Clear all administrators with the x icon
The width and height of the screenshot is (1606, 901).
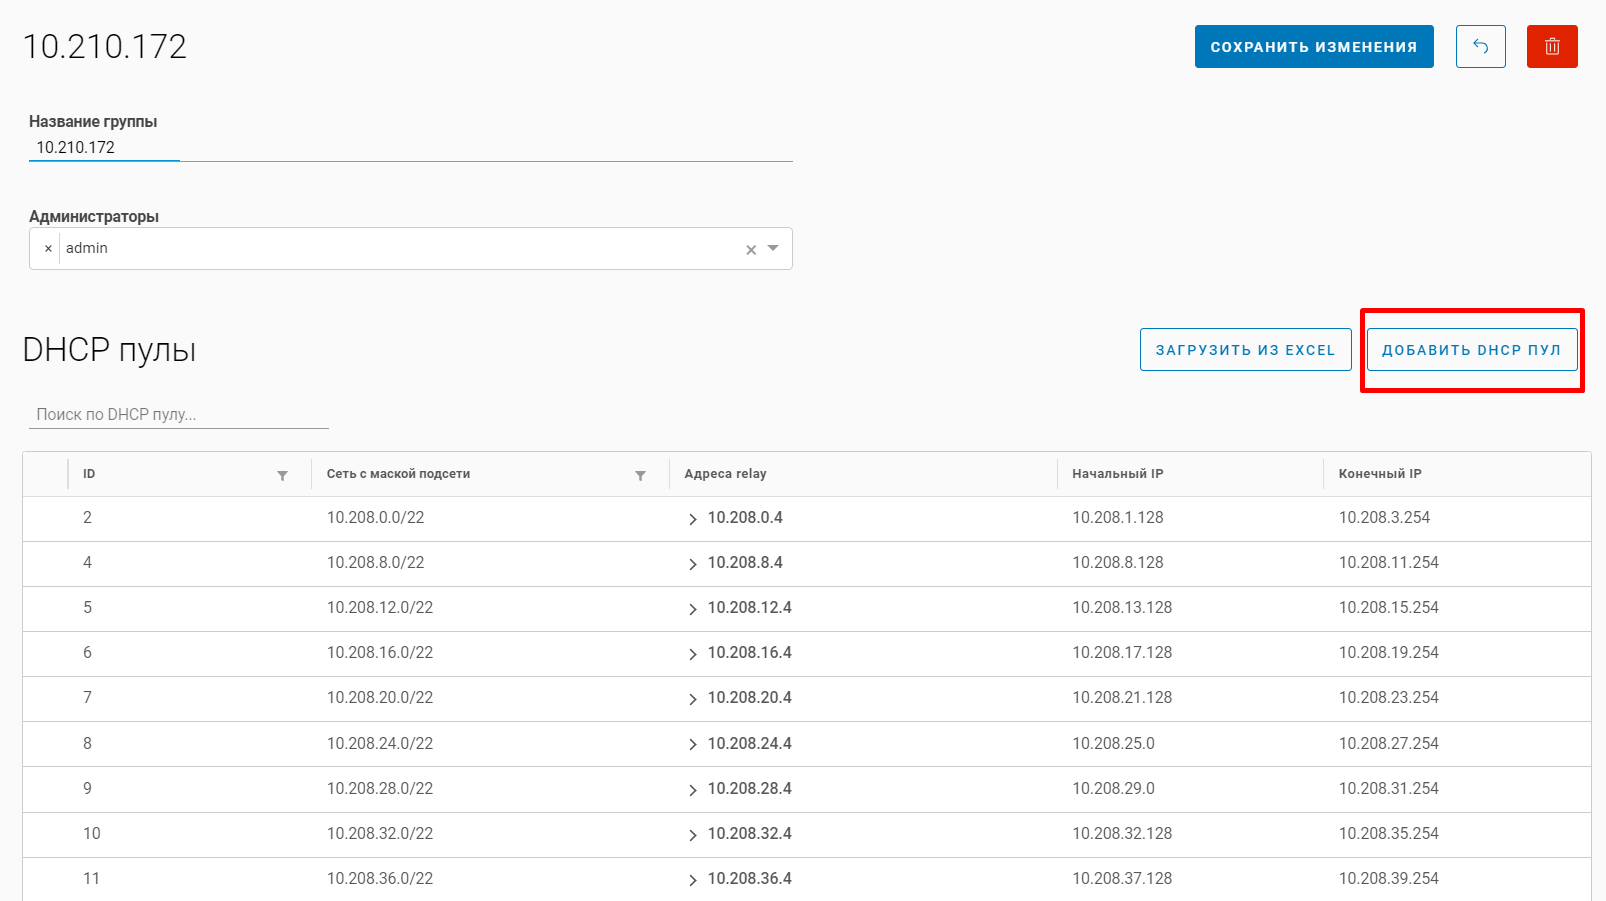[751, 250]
